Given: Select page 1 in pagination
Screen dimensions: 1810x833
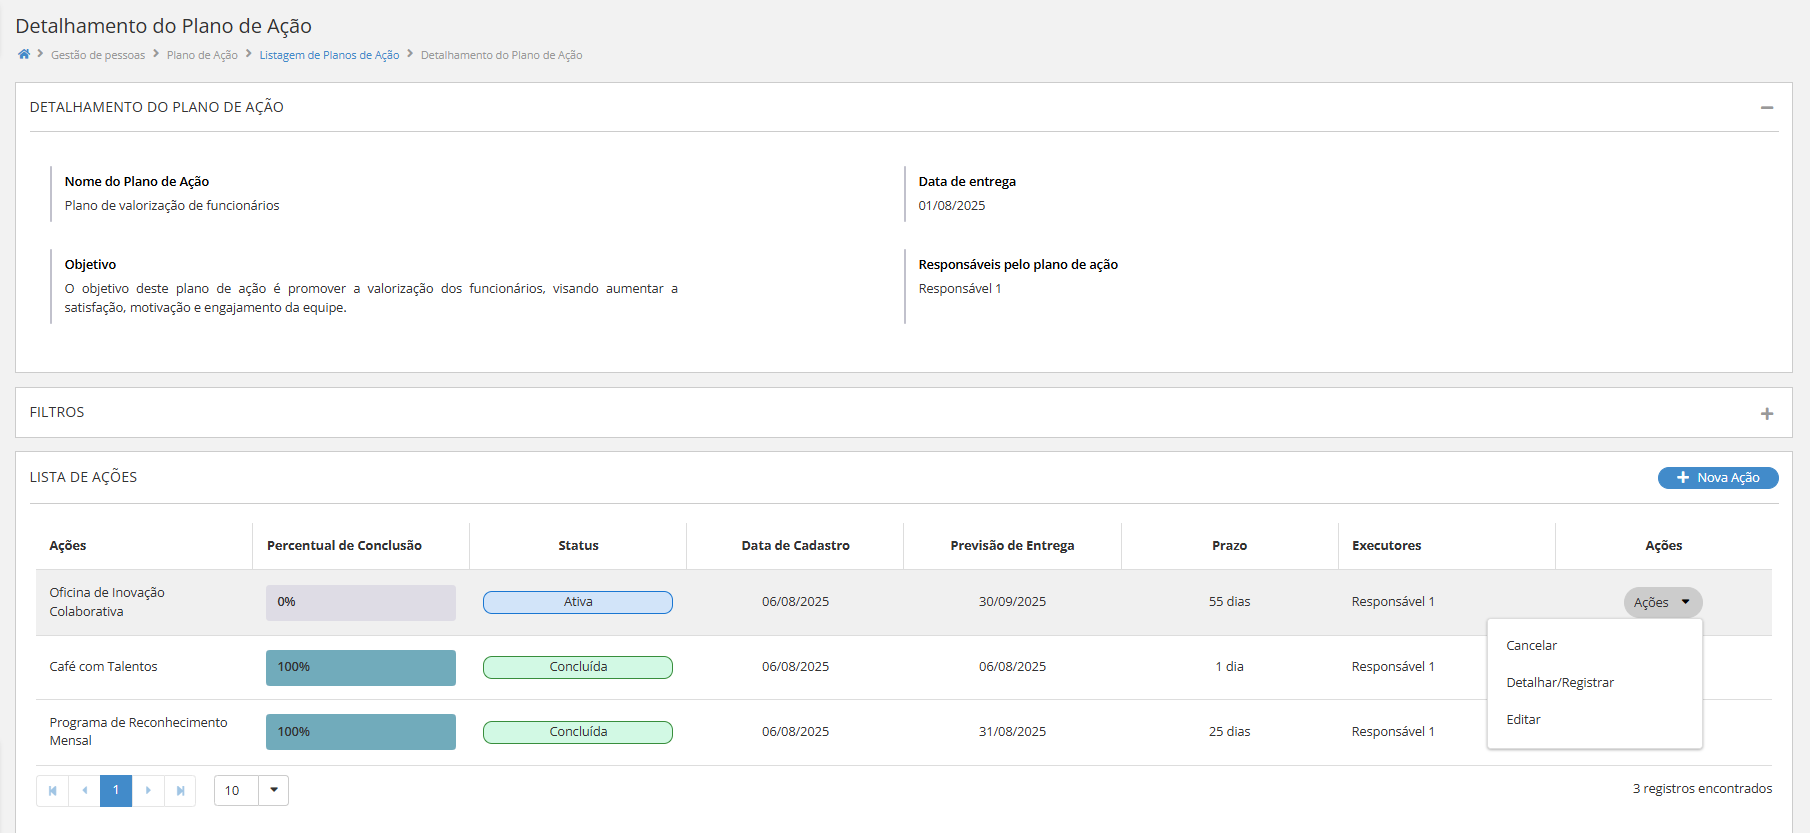Looking at the screenshot, I should pyautogui.click(x=116, y=791).
